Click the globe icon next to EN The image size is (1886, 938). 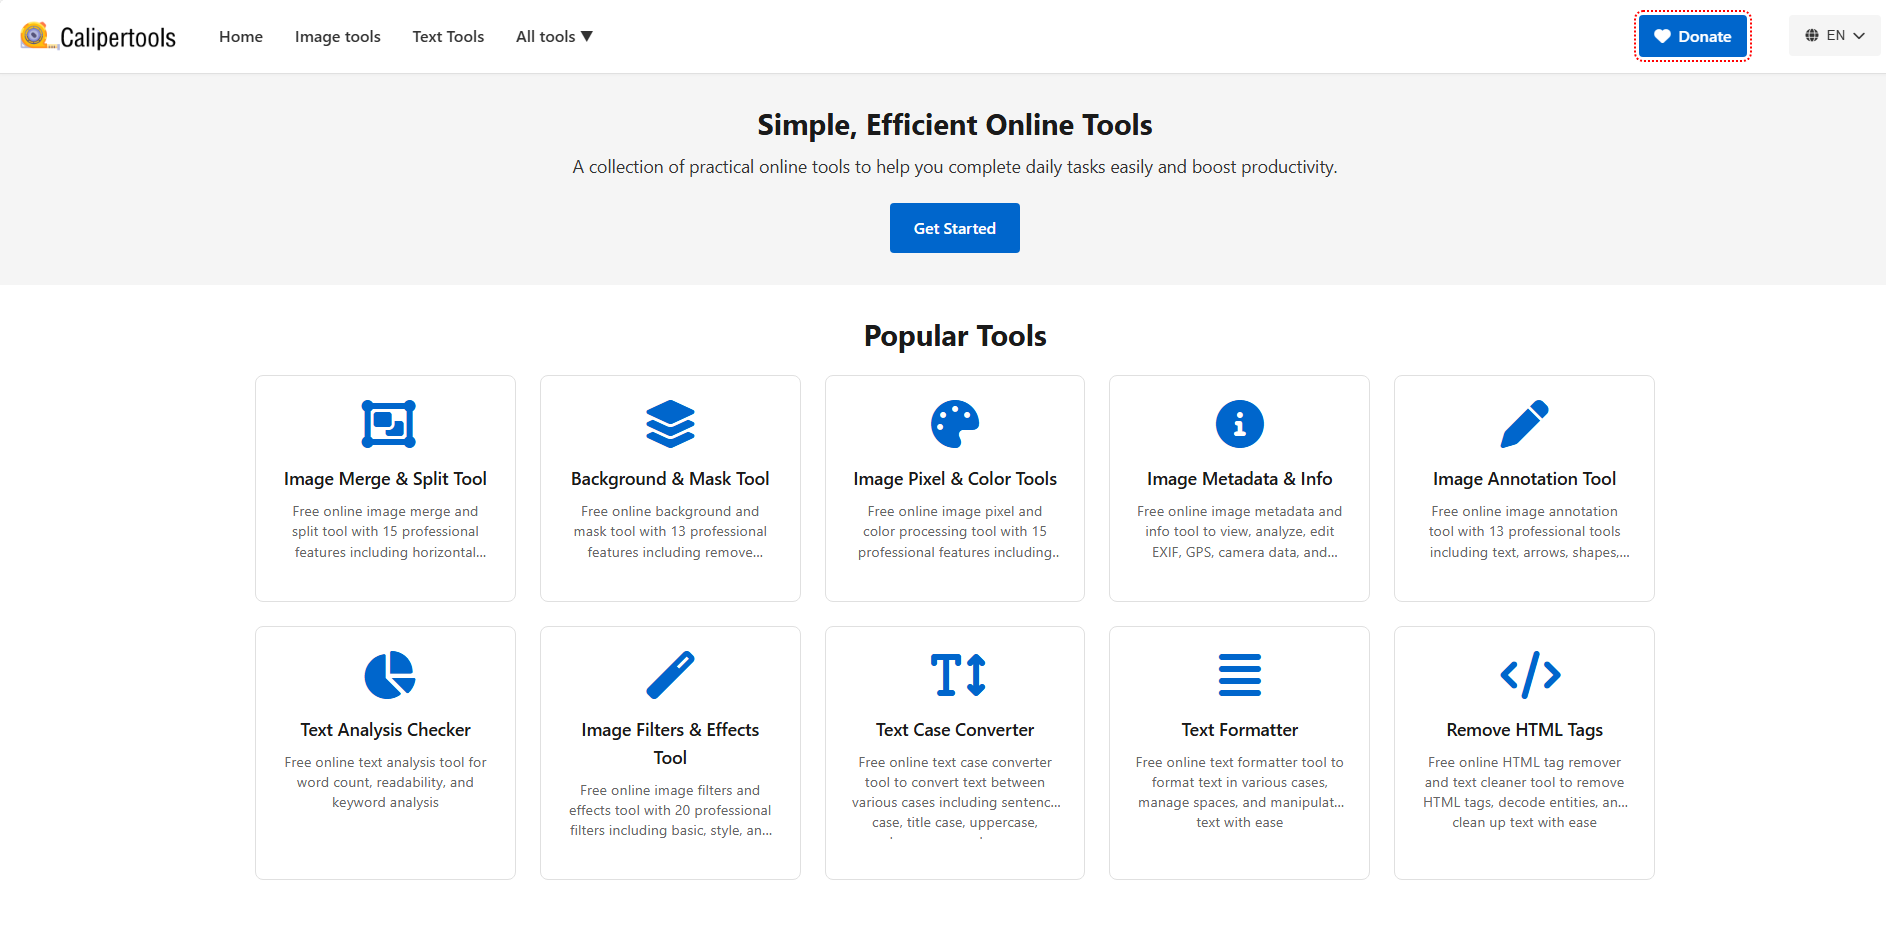[1810, 34]
